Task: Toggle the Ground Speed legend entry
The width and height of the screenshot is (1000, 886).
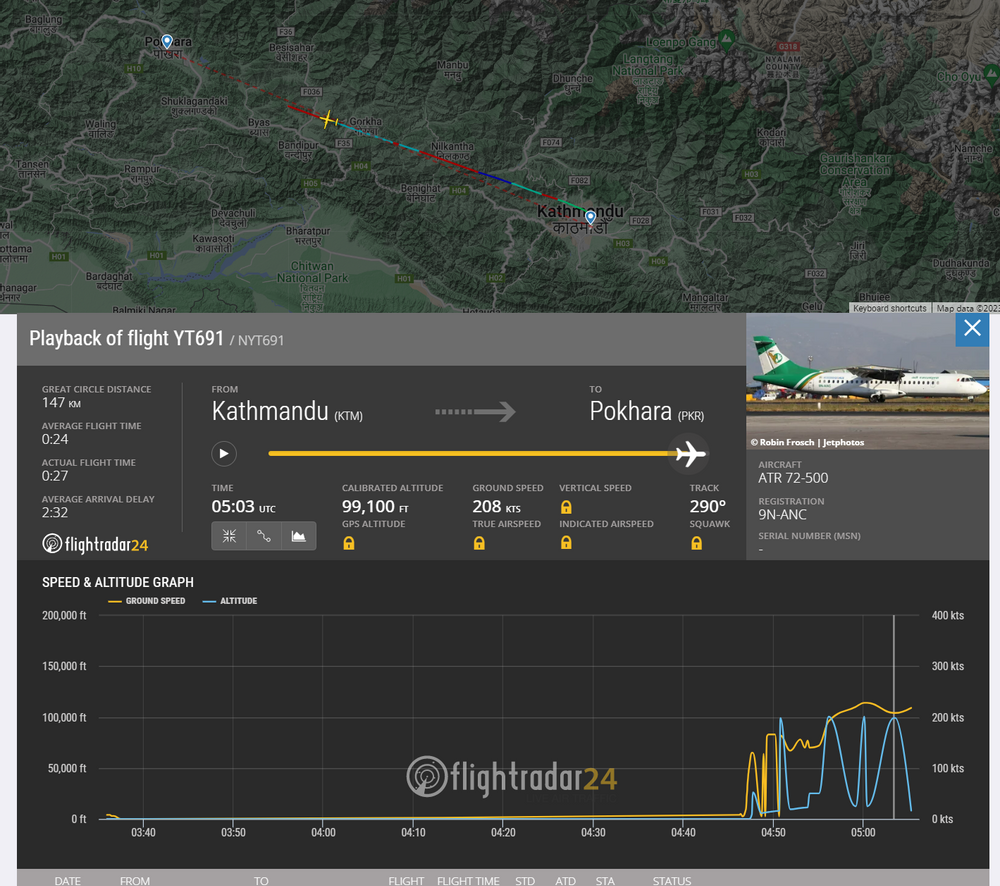Action: click(147, 601)
